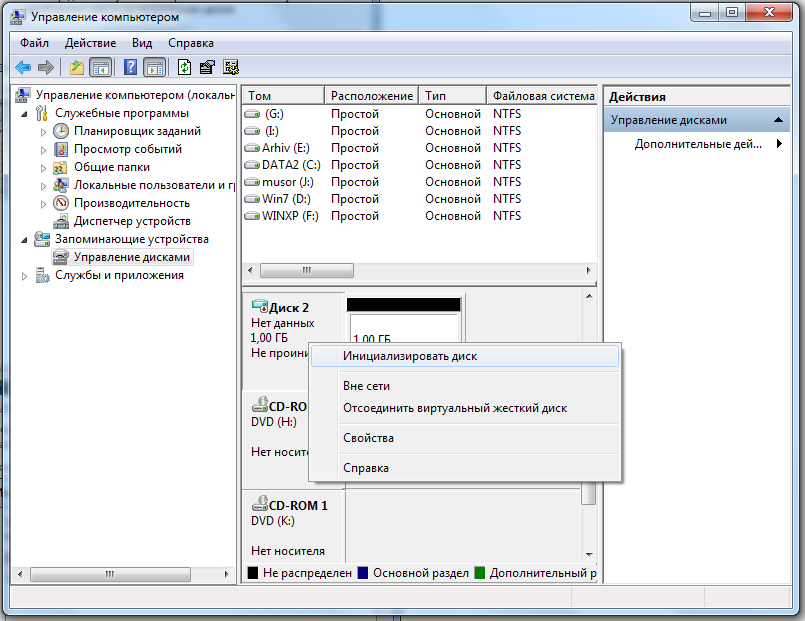This screenshot has height=621, width=805.
Task: Click the Управление компьютером root icon
Action: point(23,95)
